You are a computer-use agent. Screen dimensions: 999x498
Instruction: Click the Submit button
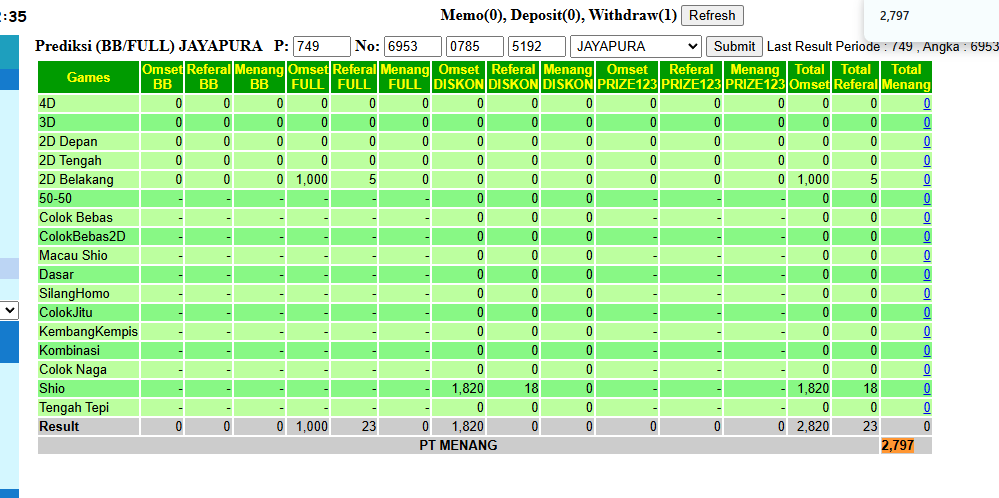coord(734,46)
